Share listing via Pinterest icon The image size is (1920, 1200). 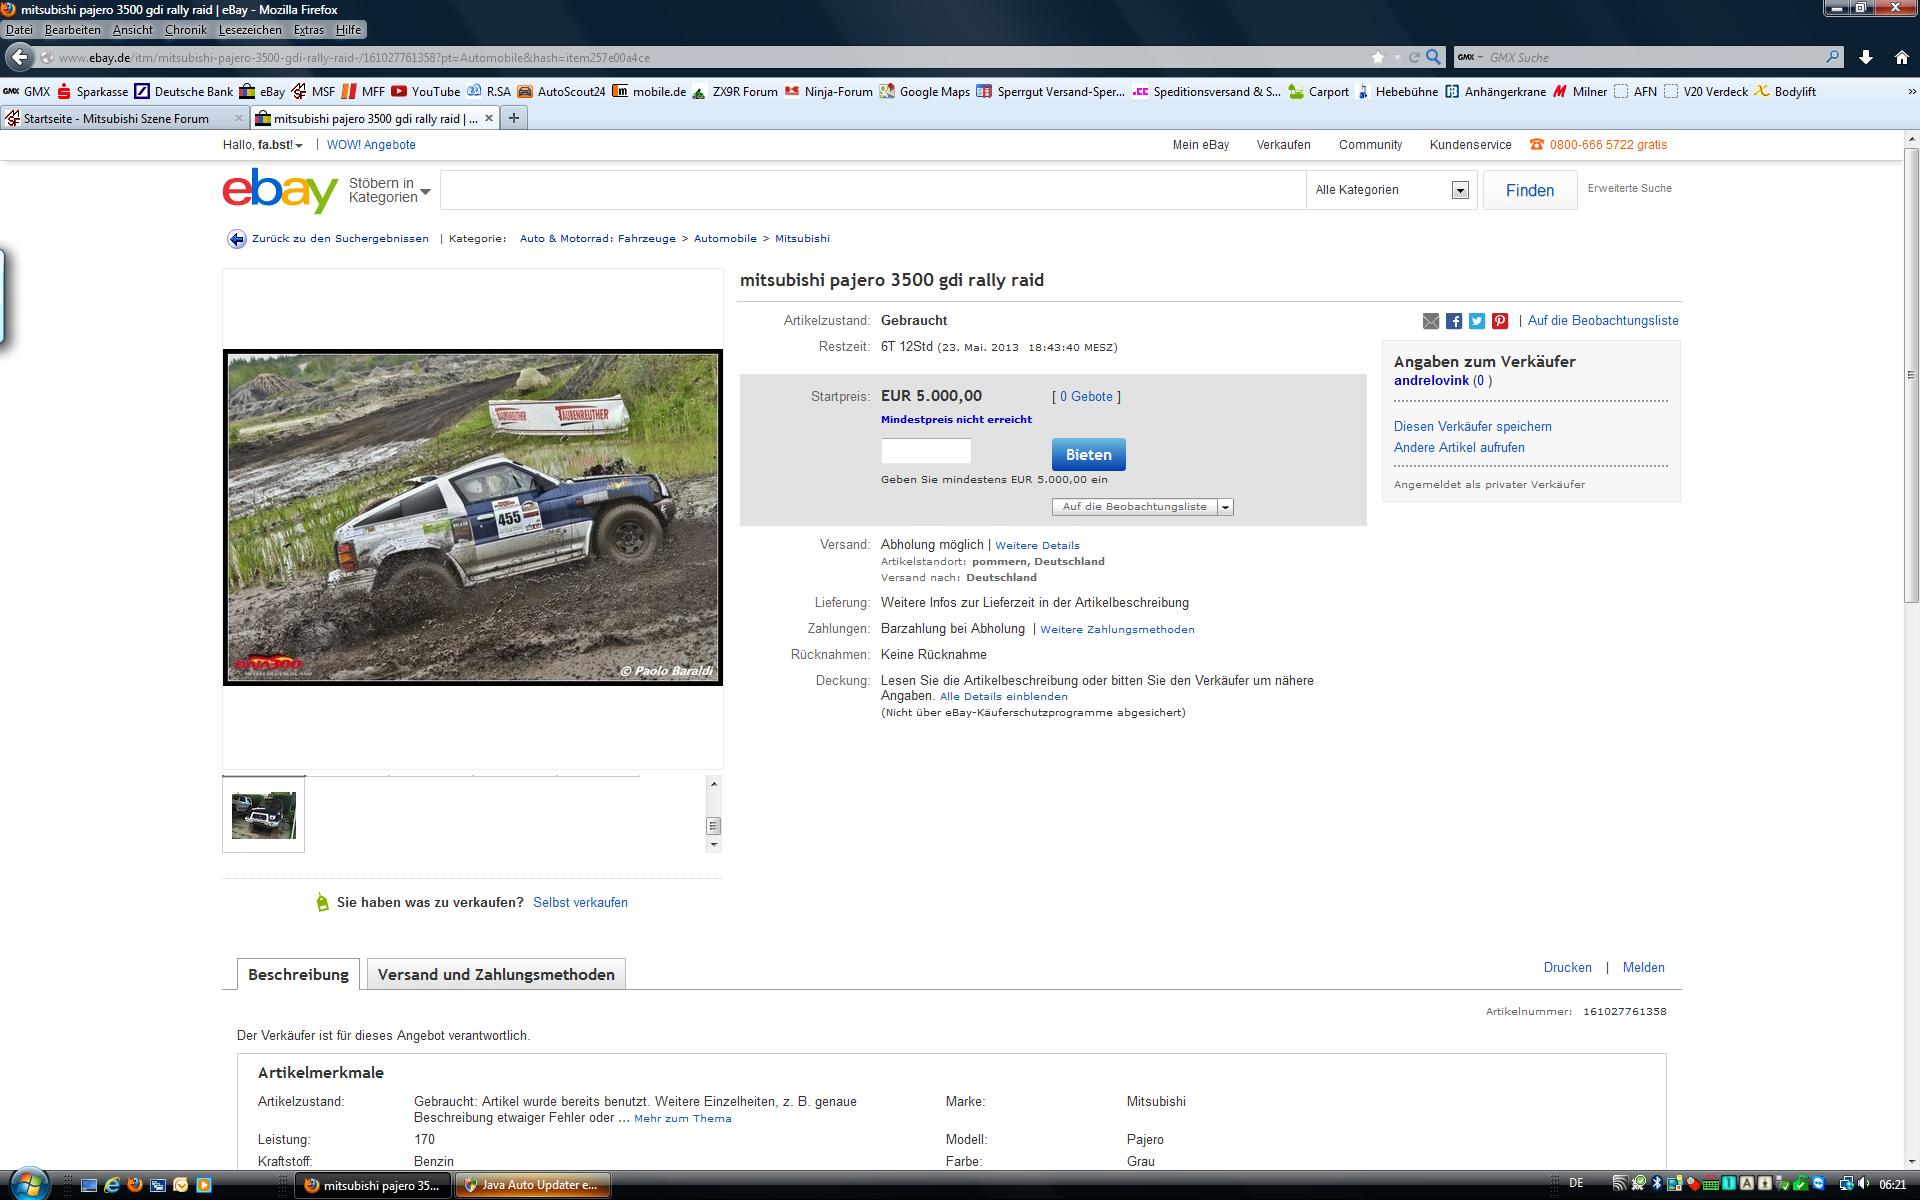(1500, 321)
